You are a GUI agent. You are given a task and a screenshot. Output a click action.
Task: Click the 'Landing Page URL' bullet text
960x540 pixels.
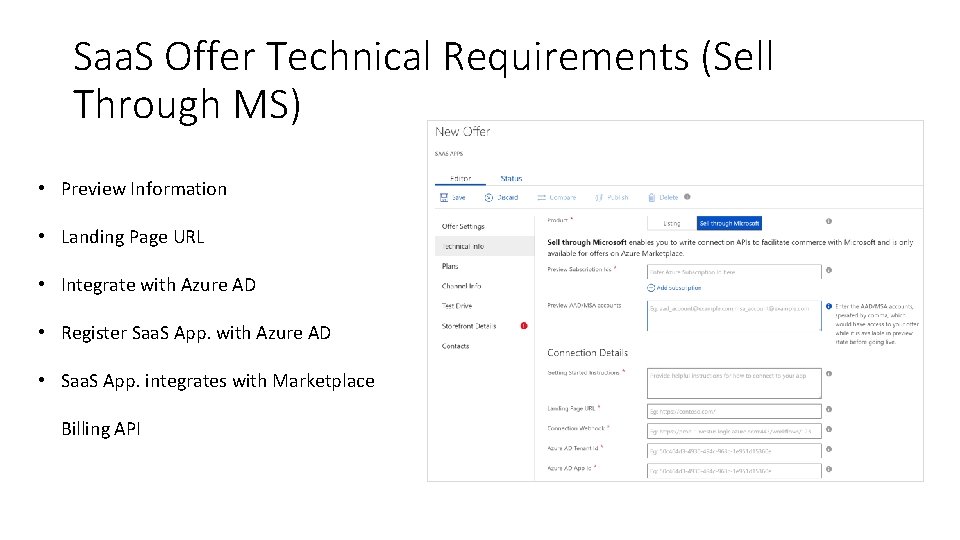coord(133,237)
